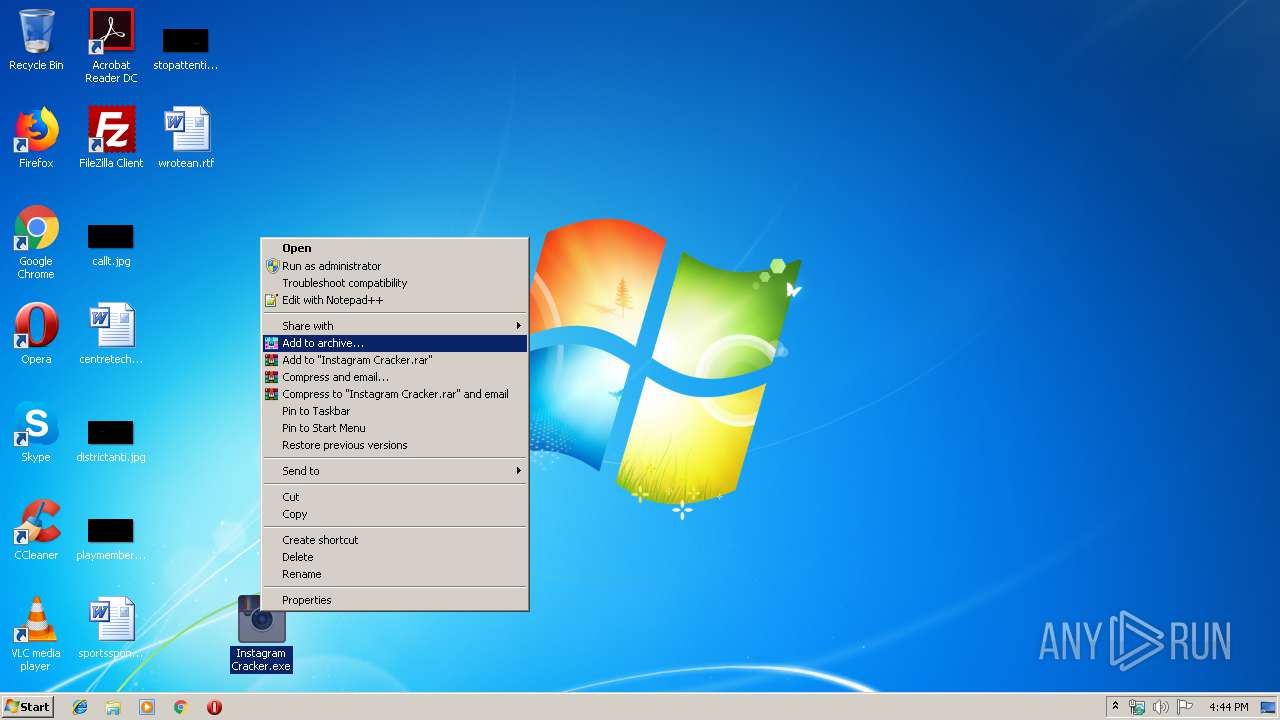
Task: Click the taskbar clock 4:44 PM
Action: [1228, 707]
